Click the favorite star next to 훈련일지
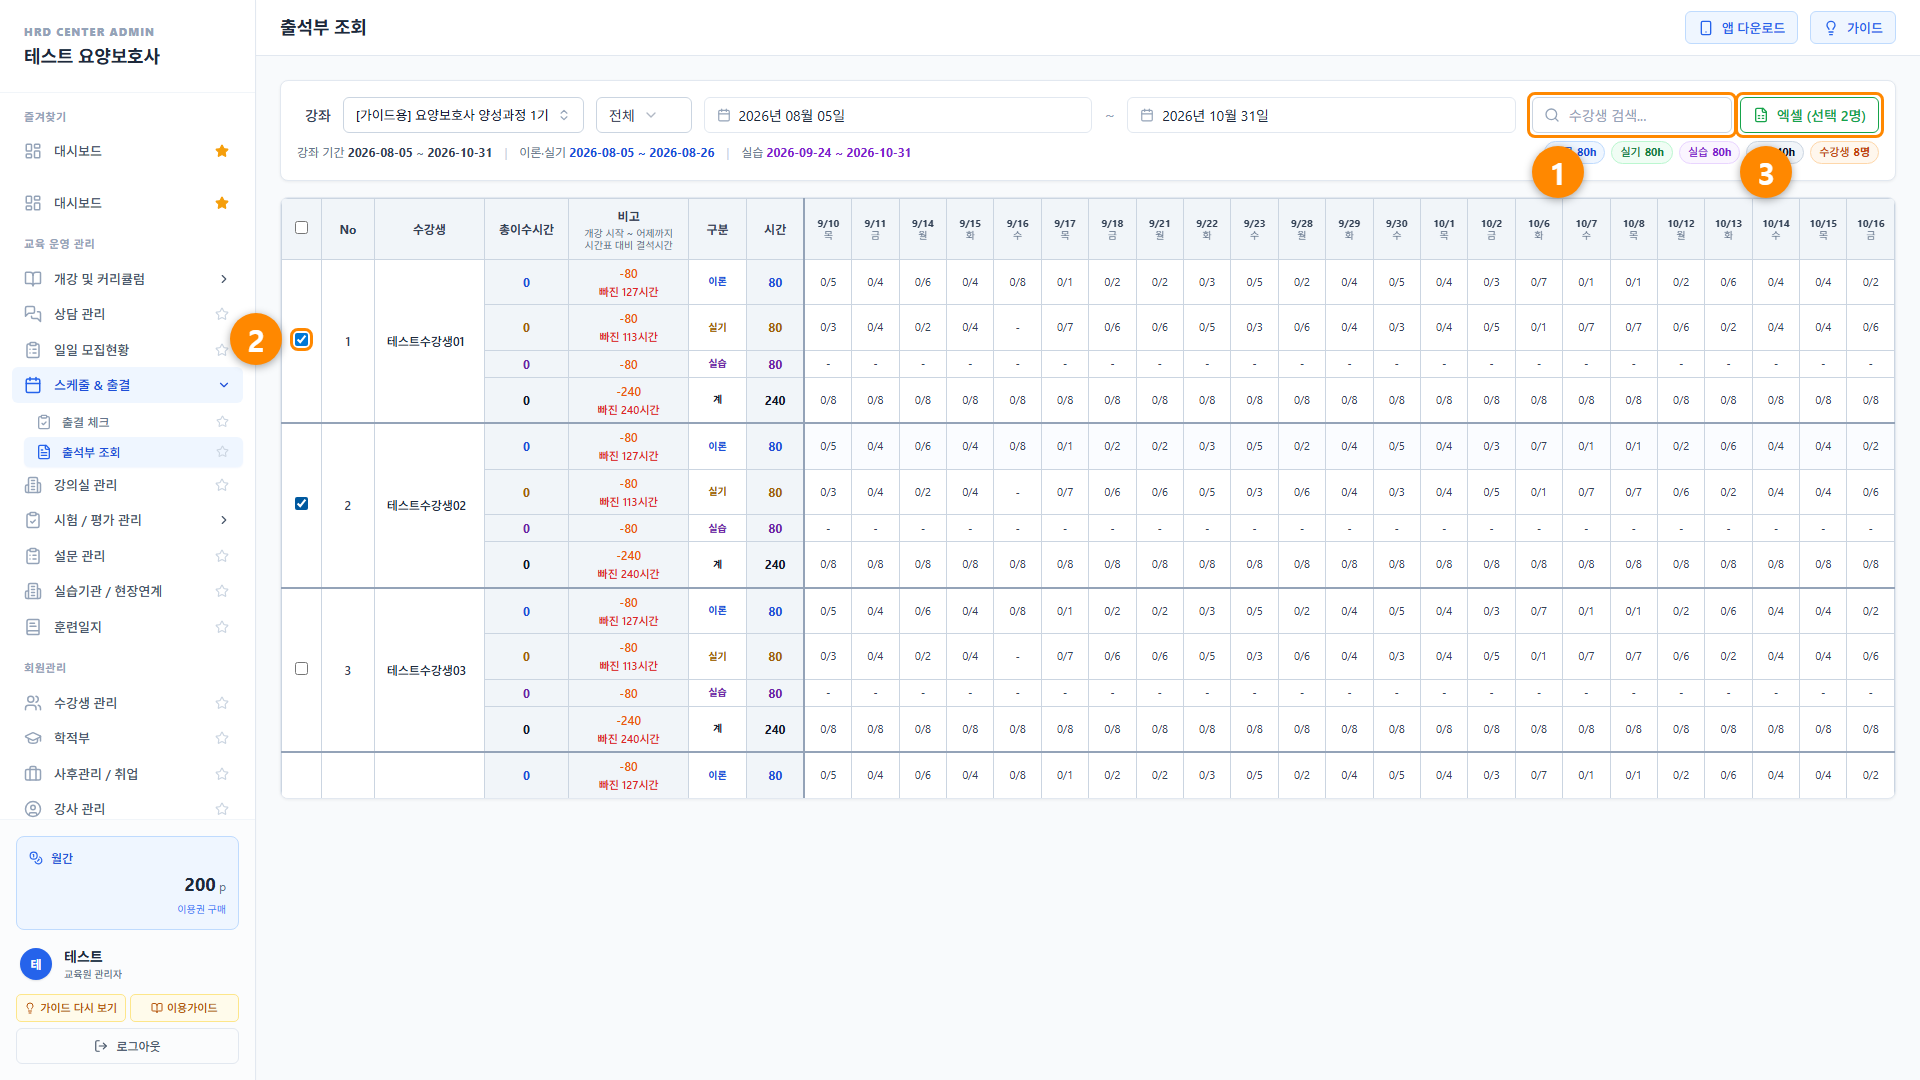Screen dimensions: 1920x1080 point(222,627)
